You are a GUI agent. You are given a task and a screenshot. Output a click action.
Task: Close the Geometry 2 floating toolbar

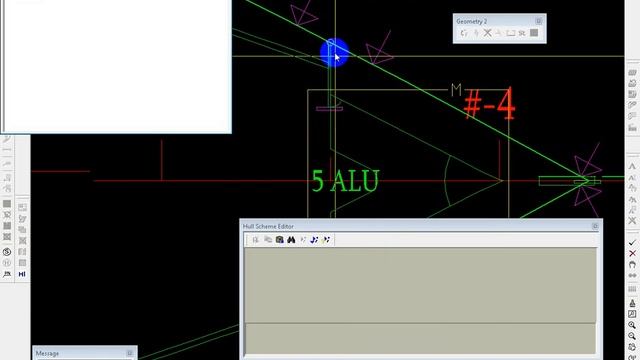[x=538, y=21]
